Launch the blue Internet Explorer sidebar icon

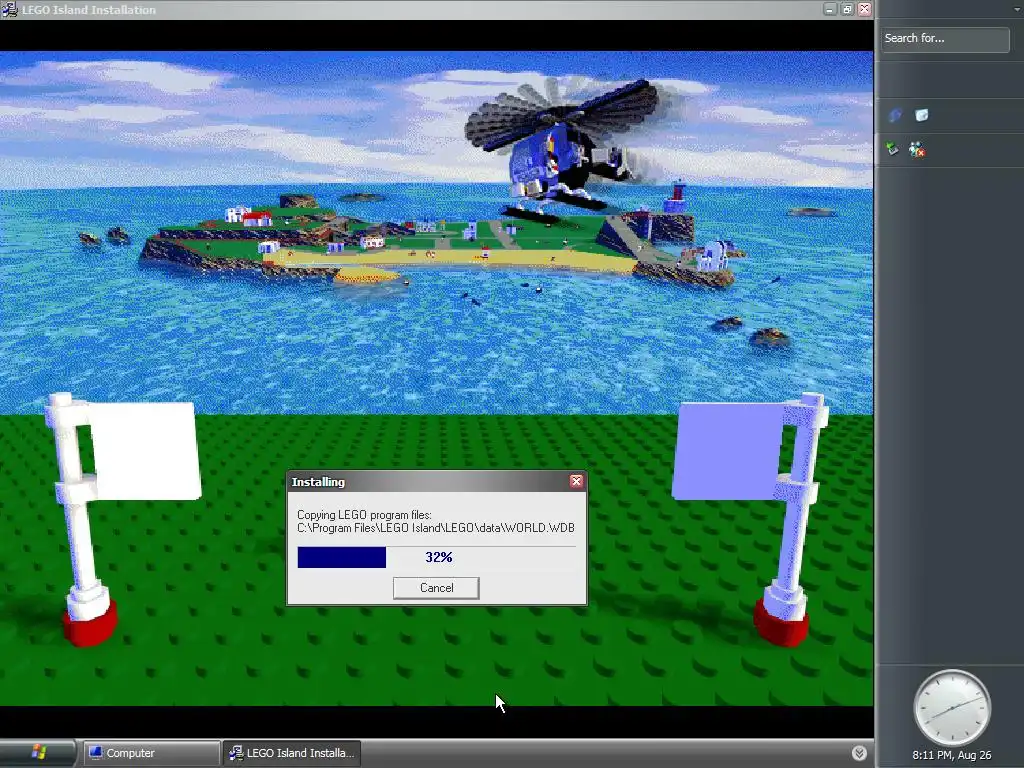pyautogui.click(x=895, y=116)
